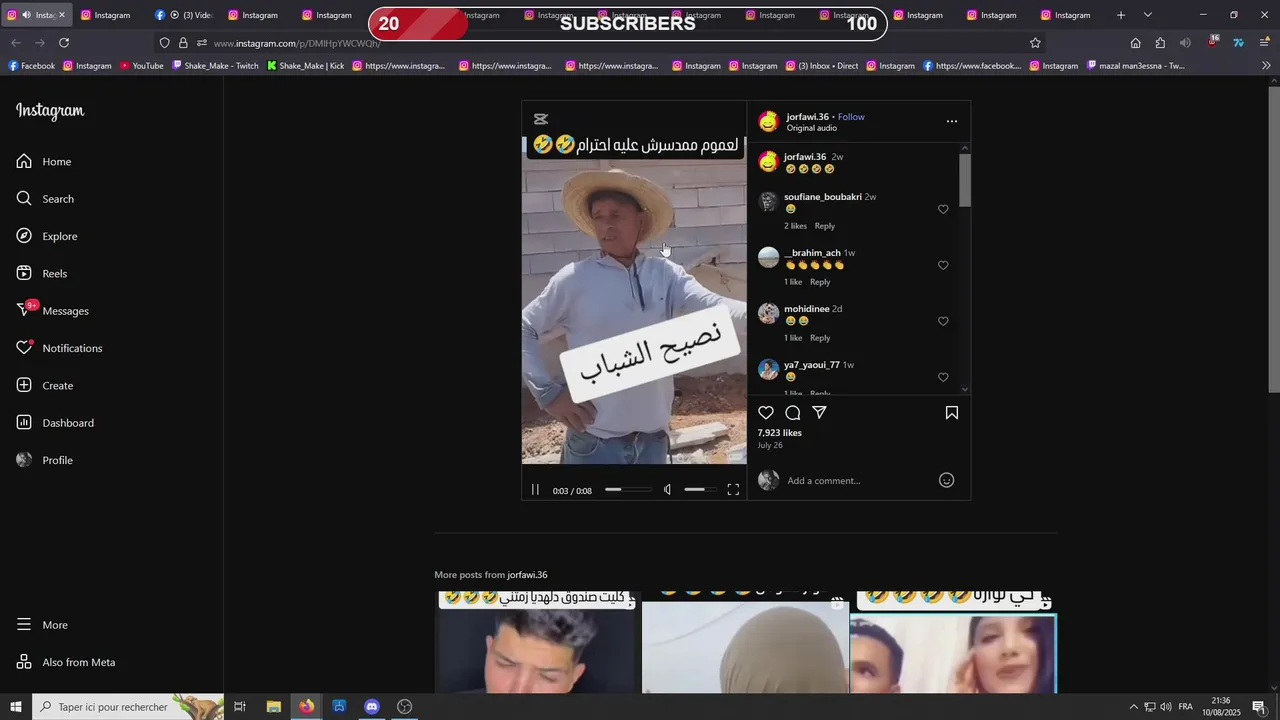This screenshot has width=1280, height=720.
Task: List all browser tabs chevron
Action: (x=1148, y=15)
